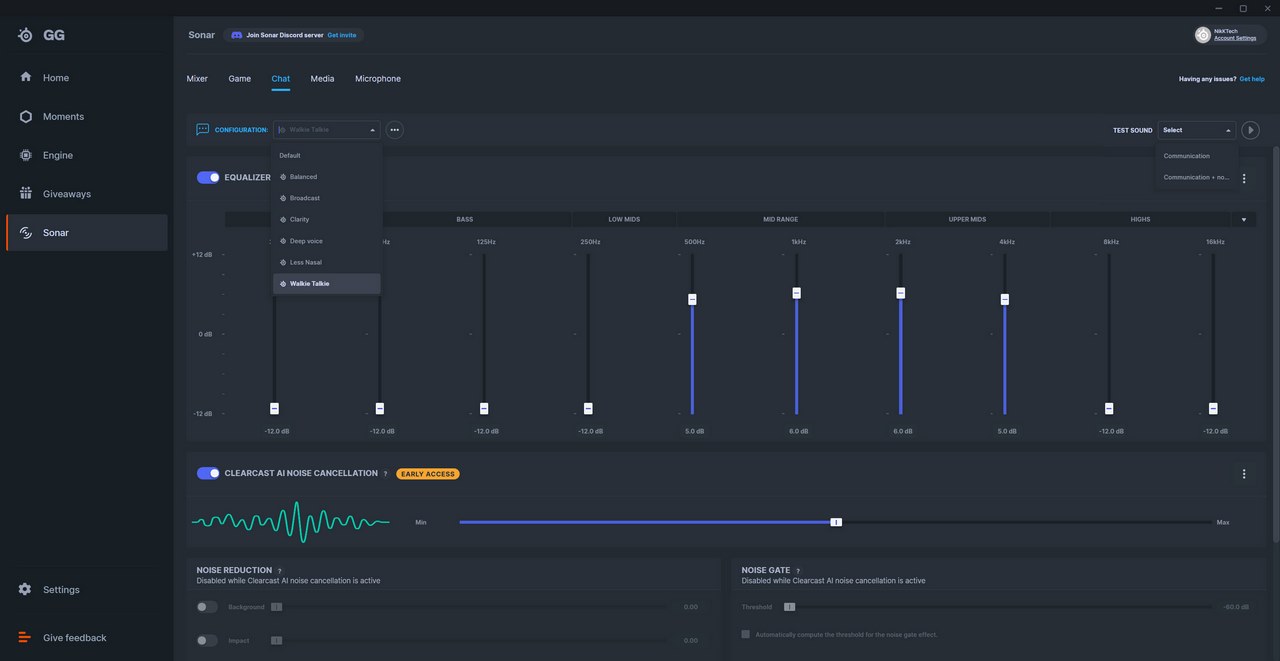This screenshot has width=1280, height=661.
Task: Click the Get invite link
Action: click(x=342, y=35)
